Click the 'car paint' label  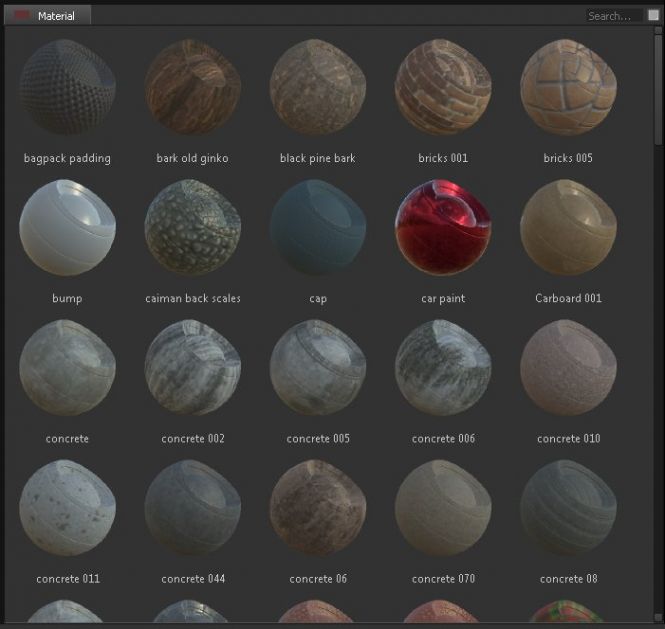tap(443, 299)
